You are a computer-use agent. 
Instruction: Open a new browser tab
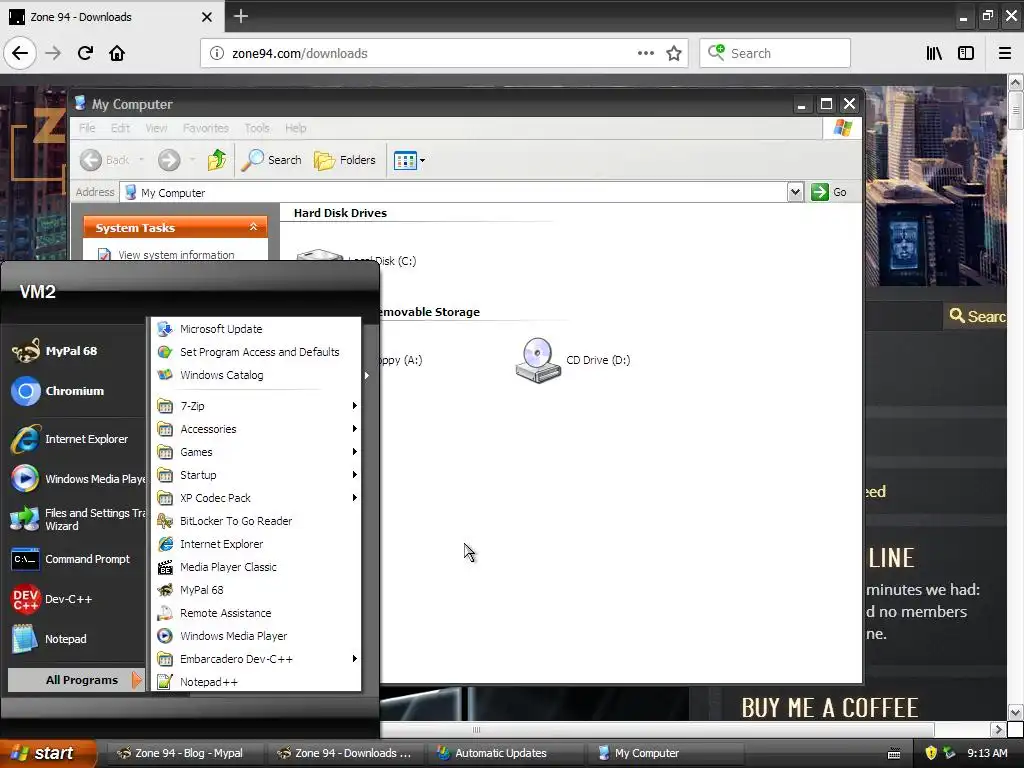[240, 16]
